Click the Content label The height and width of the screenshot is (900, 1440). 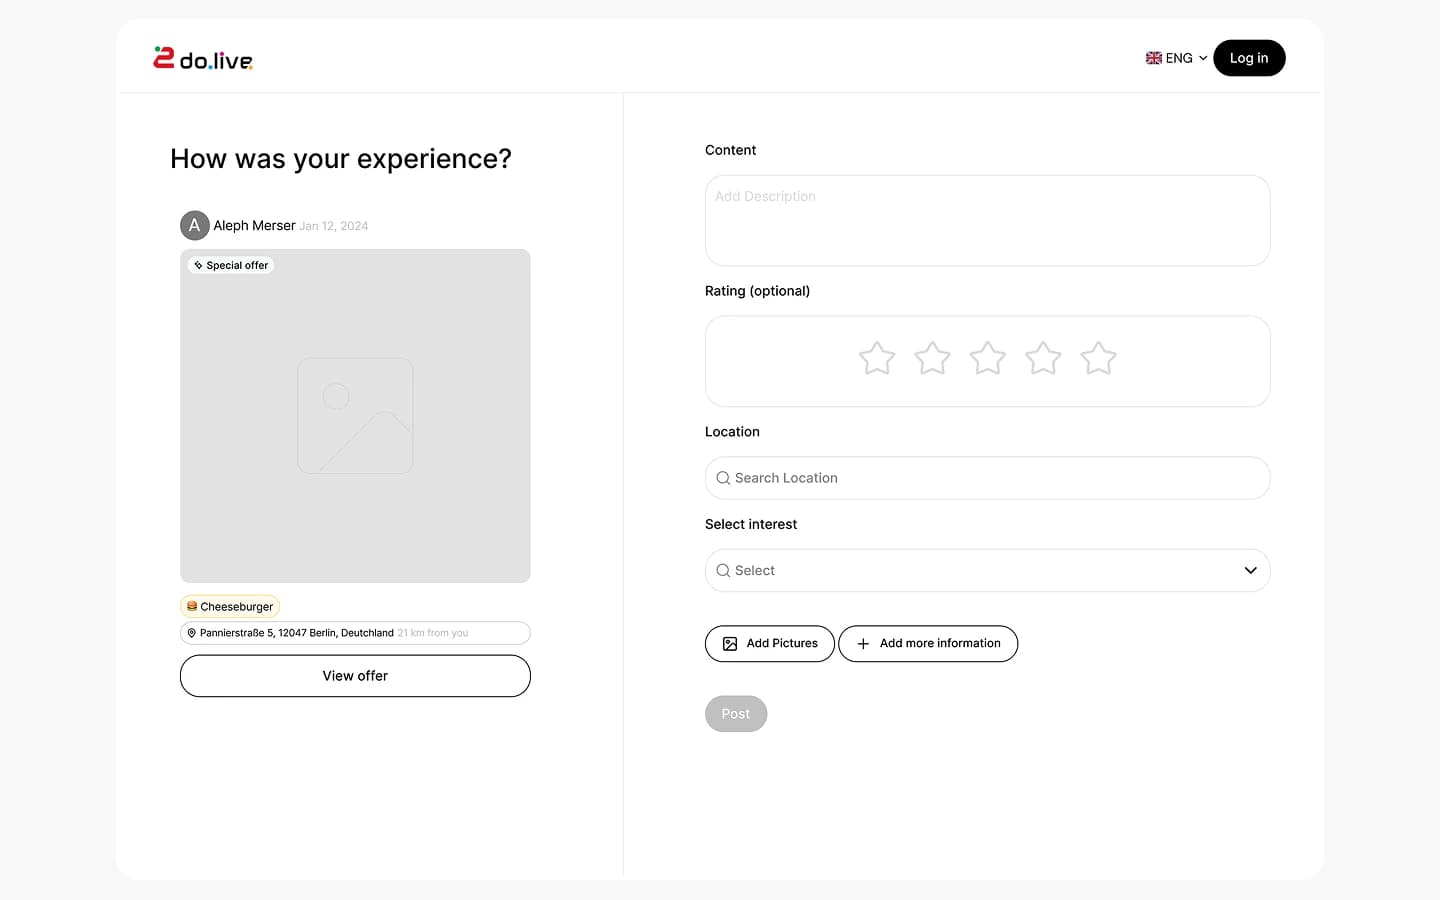pos(730,150)
